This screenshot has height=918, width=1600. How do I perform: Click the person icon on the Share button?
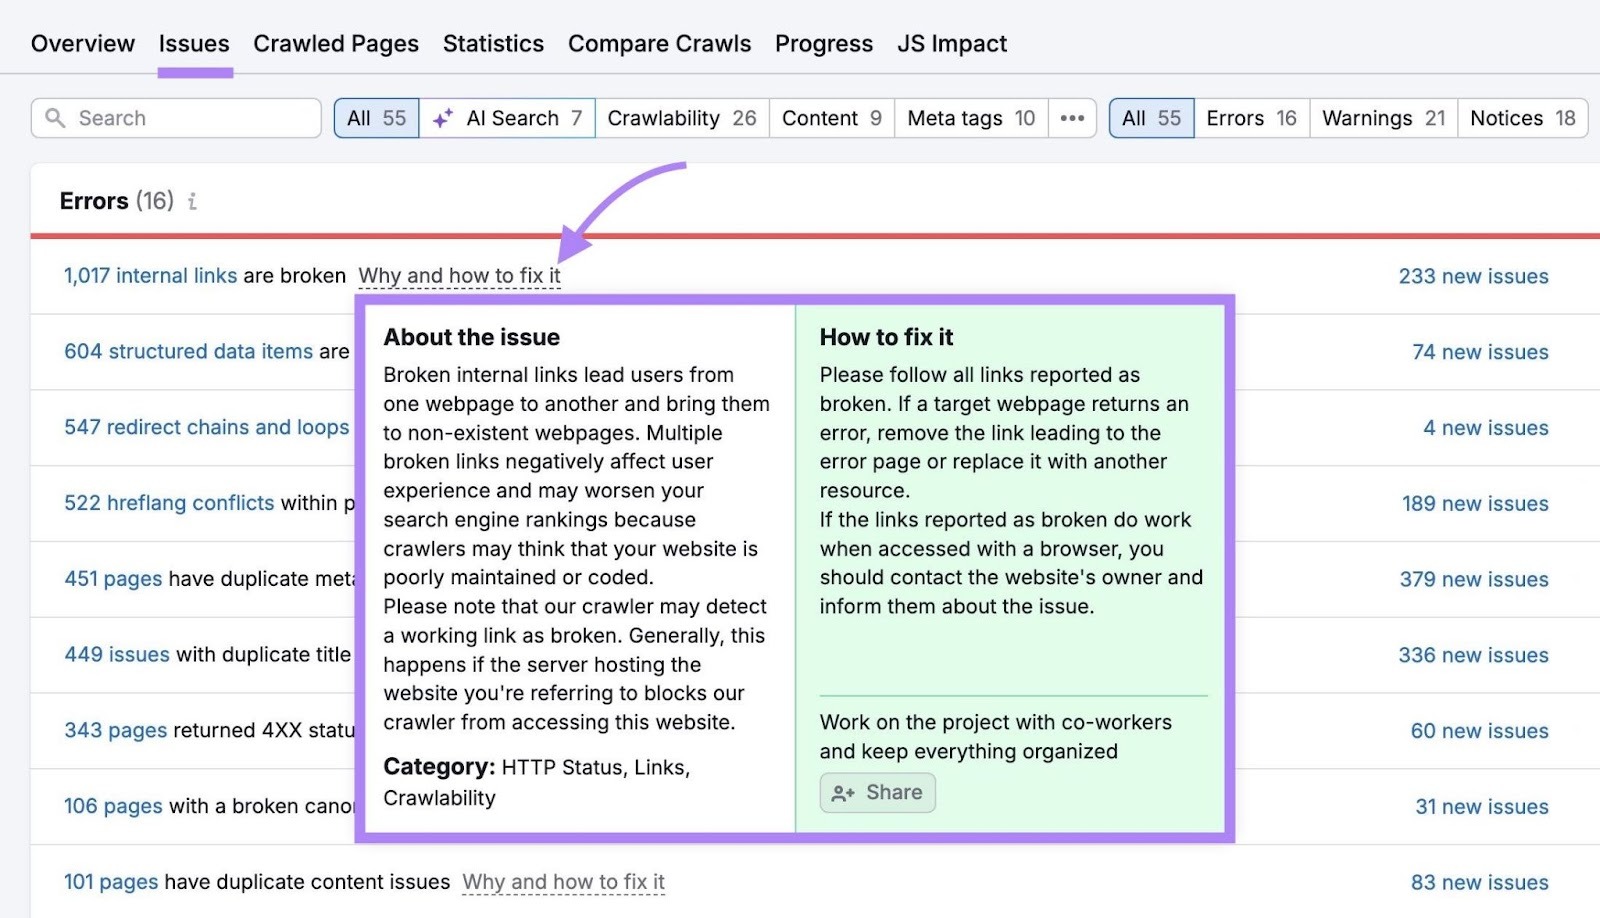(843, 792)
